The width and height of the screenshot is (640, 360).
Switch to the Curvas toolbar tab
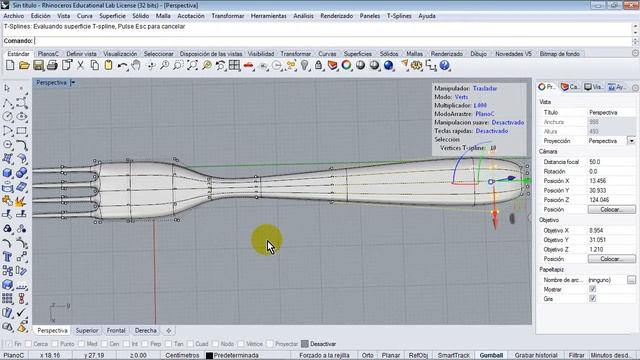click(x=327, y=54)
